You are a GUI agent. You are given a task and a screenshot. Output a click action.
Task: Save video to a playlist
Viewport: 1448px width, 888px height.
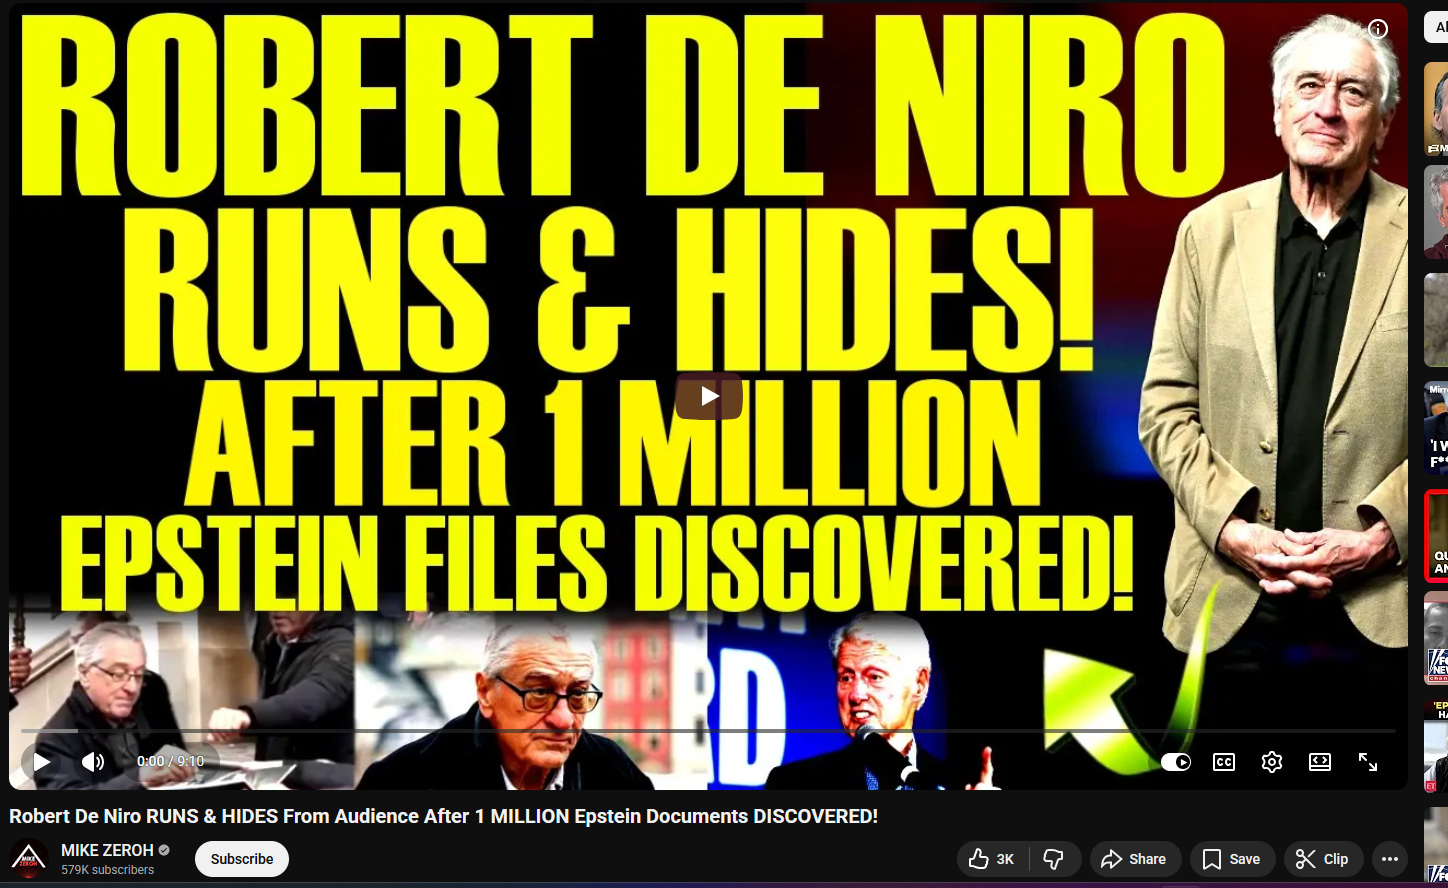coord(1232,859)
